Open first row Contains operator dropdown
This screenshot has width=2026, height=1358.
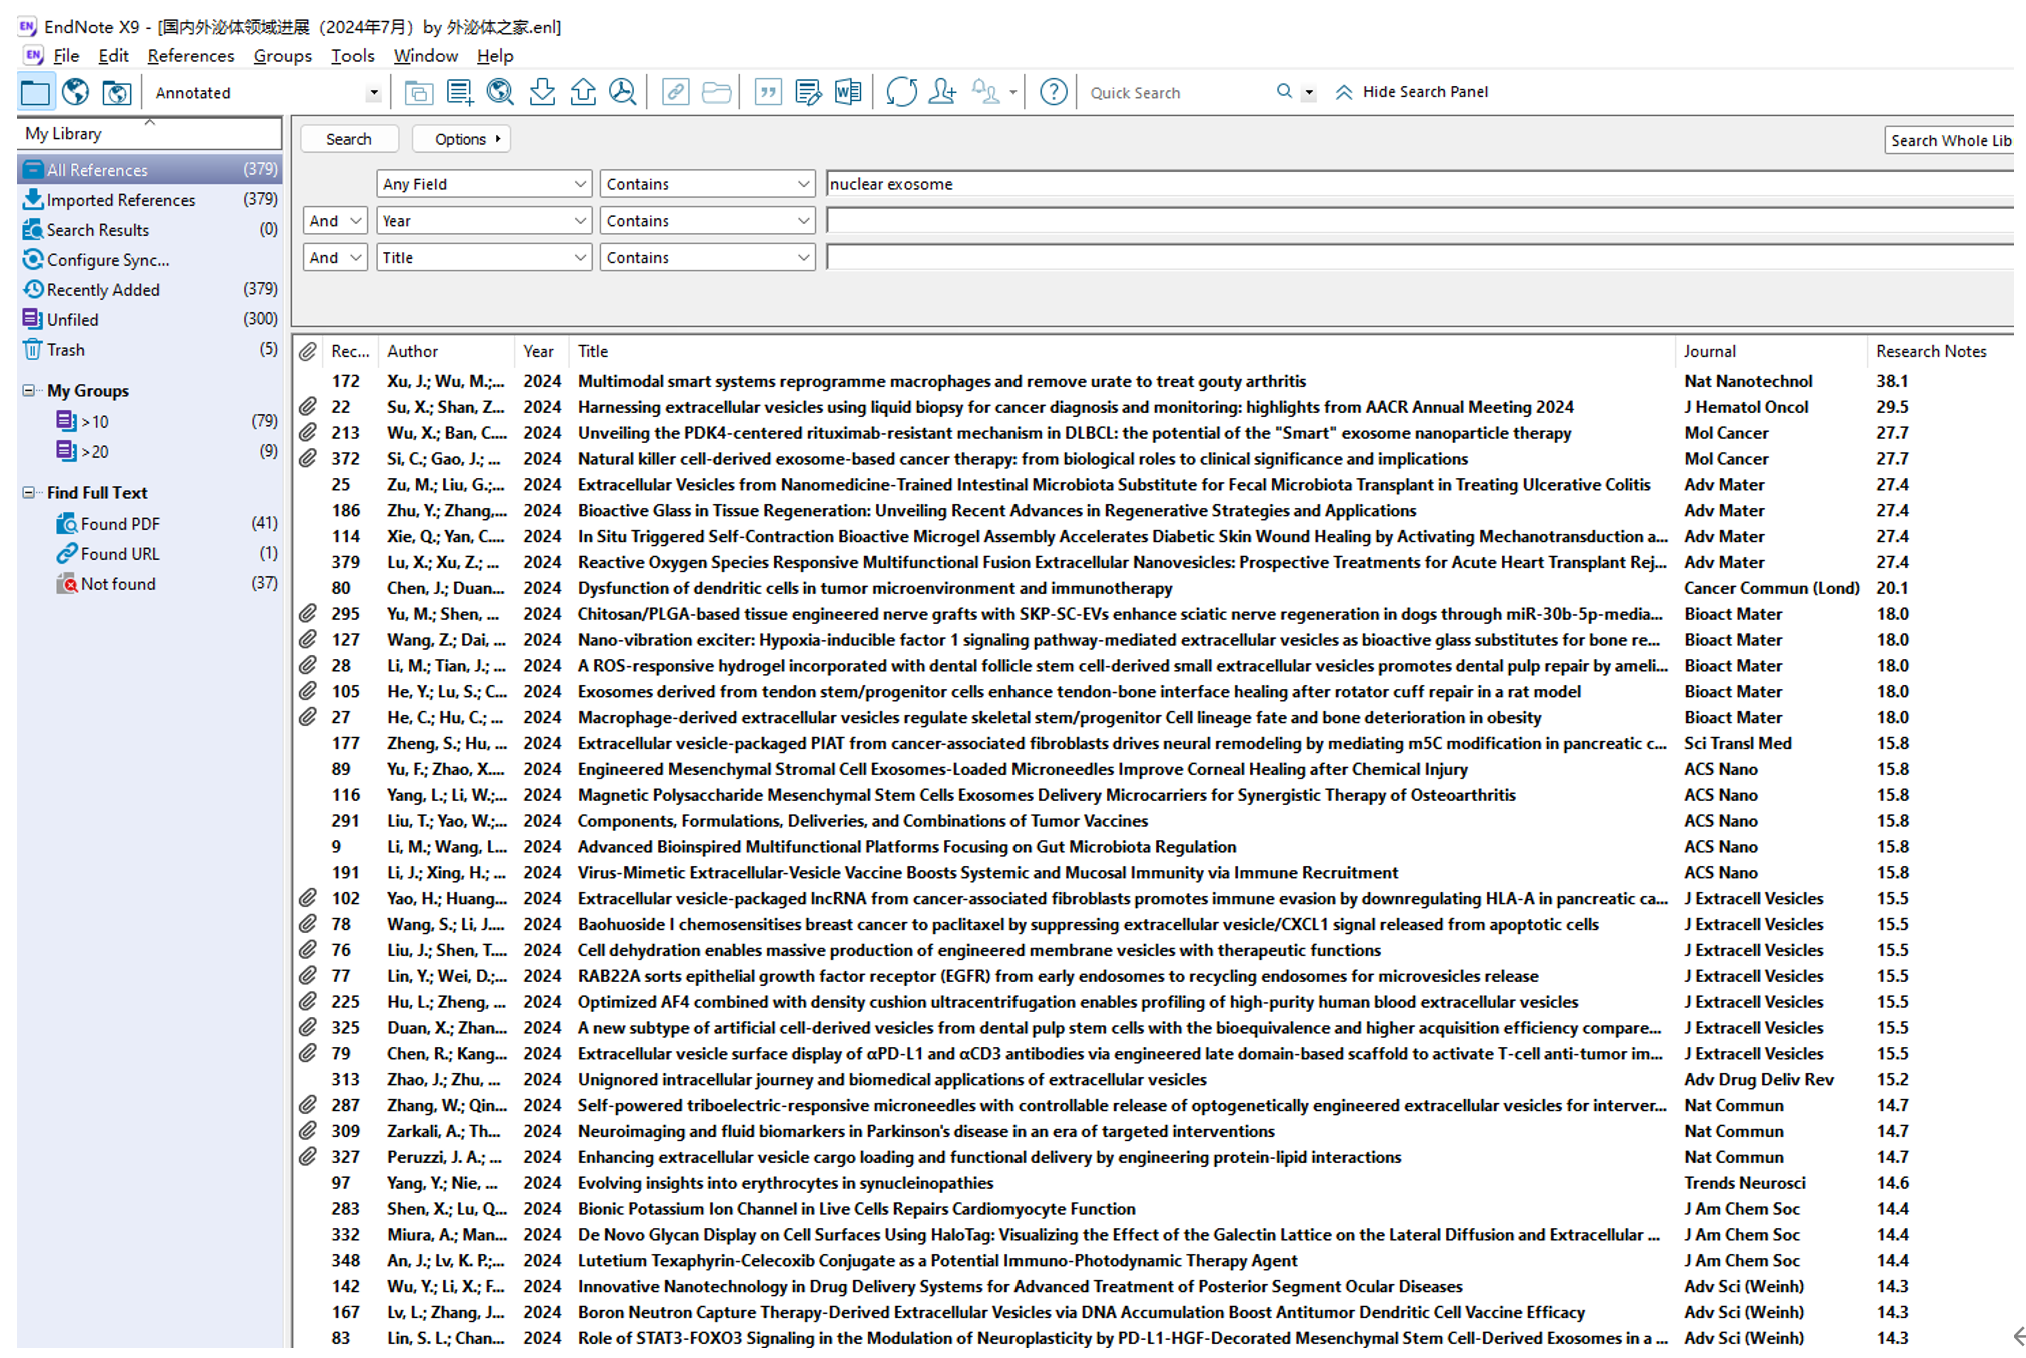pos(707,184)
